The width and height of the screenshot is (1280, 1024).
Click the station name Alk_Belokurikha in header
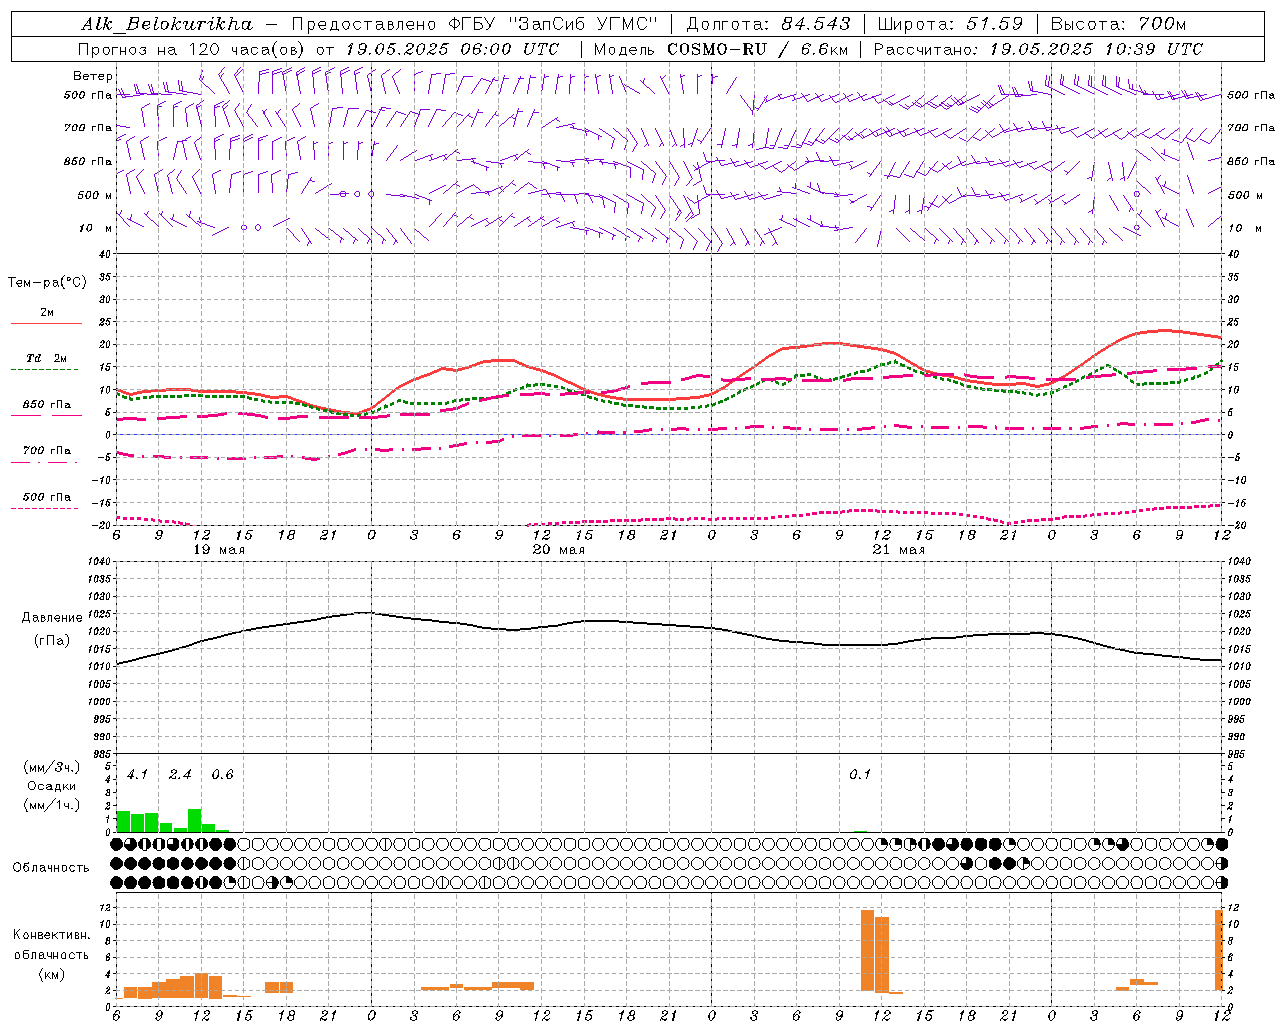coord(167,24)
